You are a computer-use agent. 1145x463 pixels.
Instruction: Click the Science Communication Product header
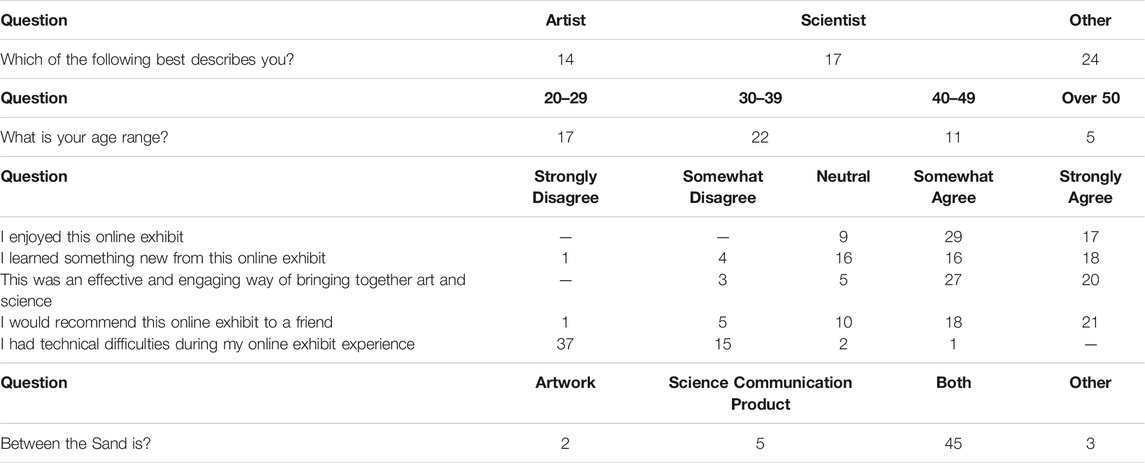[x=760, y=393]
